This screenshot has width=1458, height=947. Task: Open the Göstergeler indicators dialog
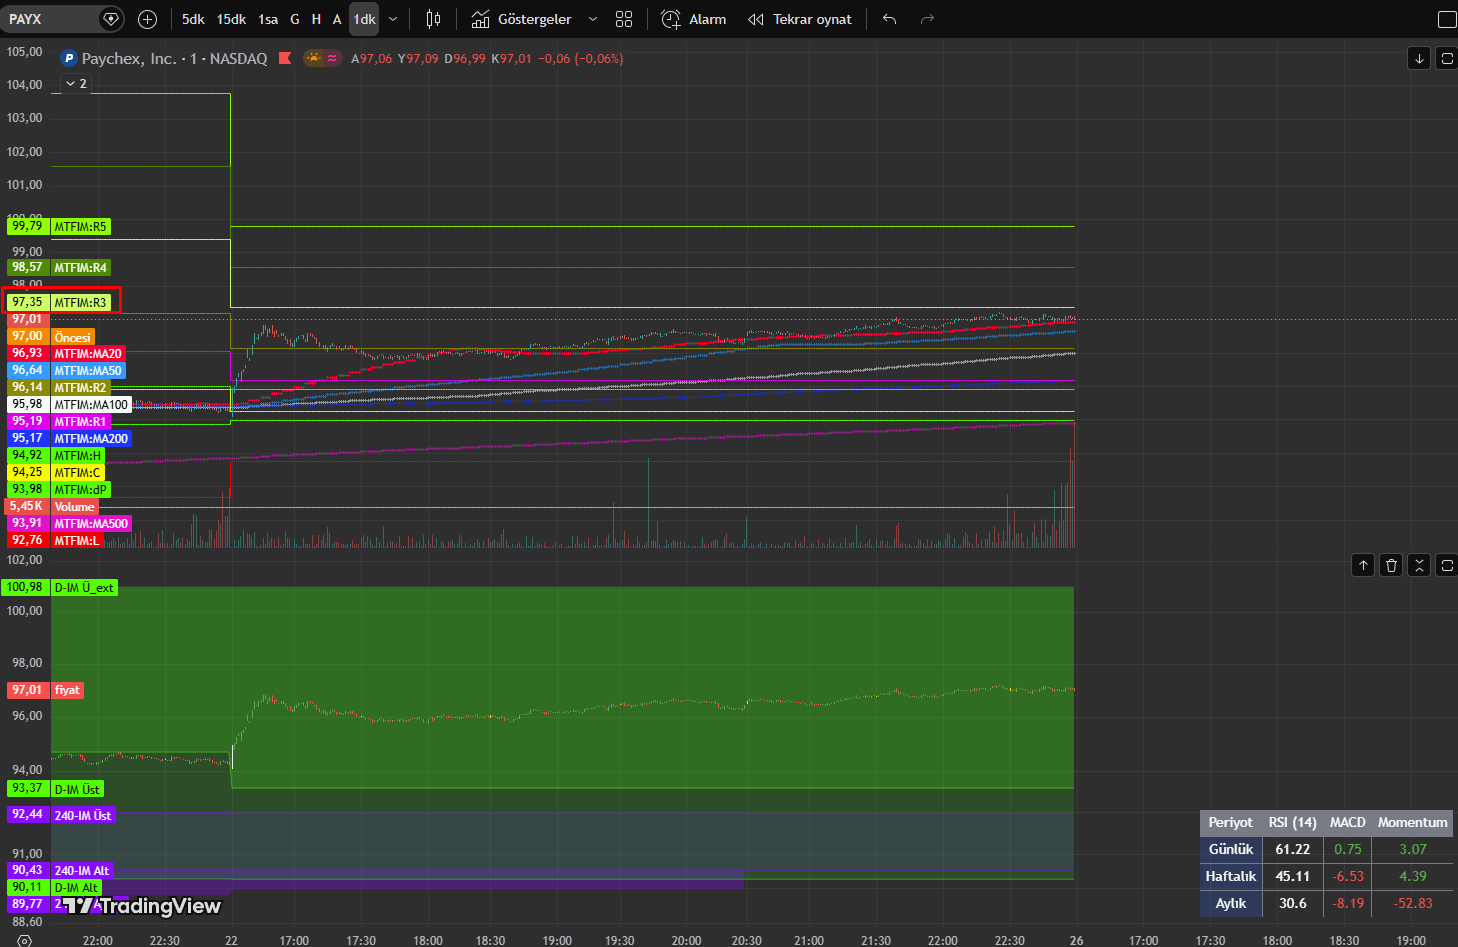(x=522, y=19)
